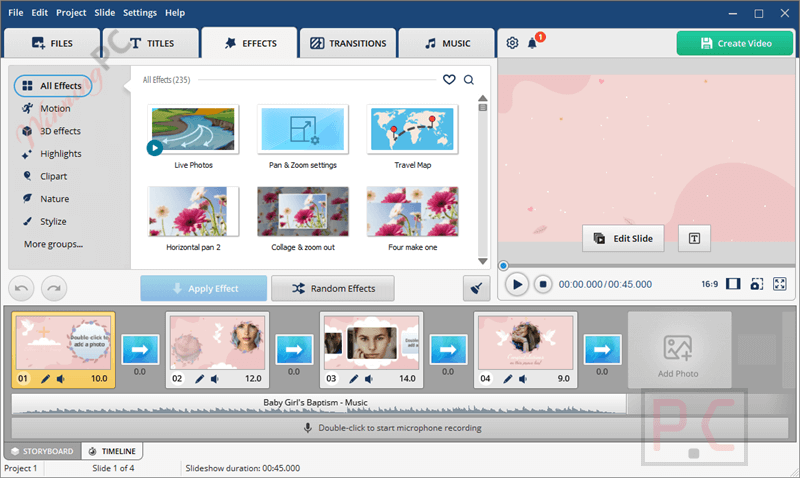This screenshot has width=800, height=478.
Task: Open transition after slide 01
Action: pos(140,349)
